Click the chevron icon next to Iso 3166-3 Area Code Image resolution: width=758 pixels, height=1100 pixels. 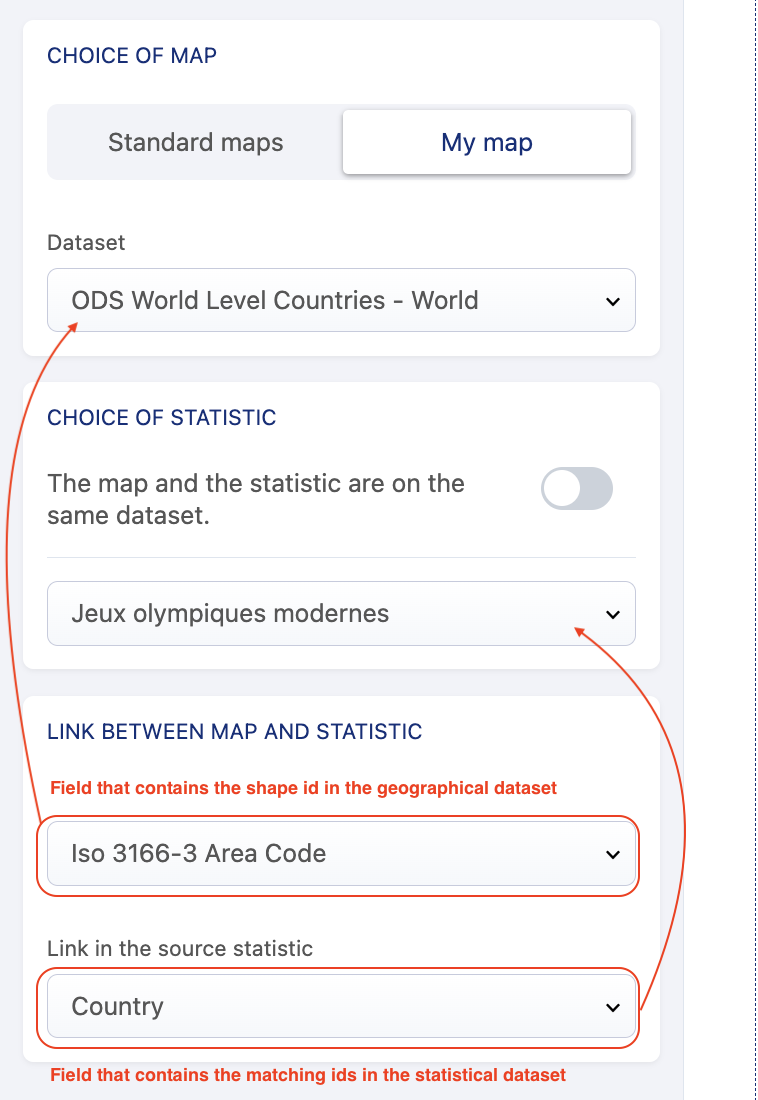(x=613, y=855)
